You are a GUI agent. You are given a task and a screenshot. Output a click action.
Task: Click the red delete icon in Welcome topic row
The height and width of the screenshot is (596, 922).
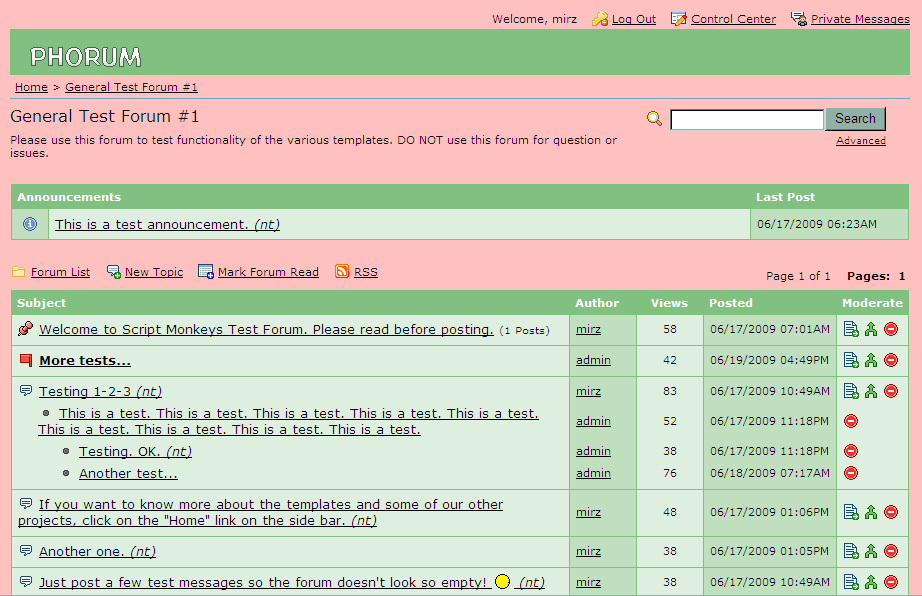[x=891, y=329]
